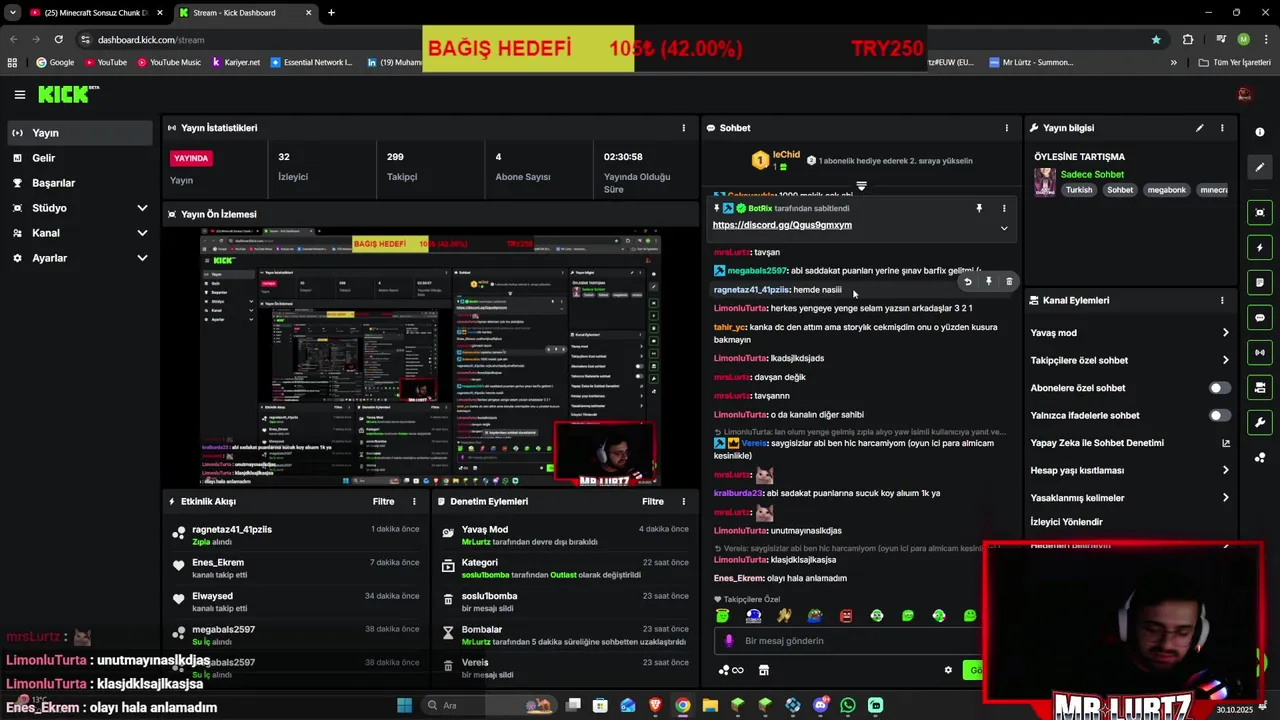Open WhatsApp from the taskbar
The width and height of the screenshot is (1280, 720).
click(848, 705)
